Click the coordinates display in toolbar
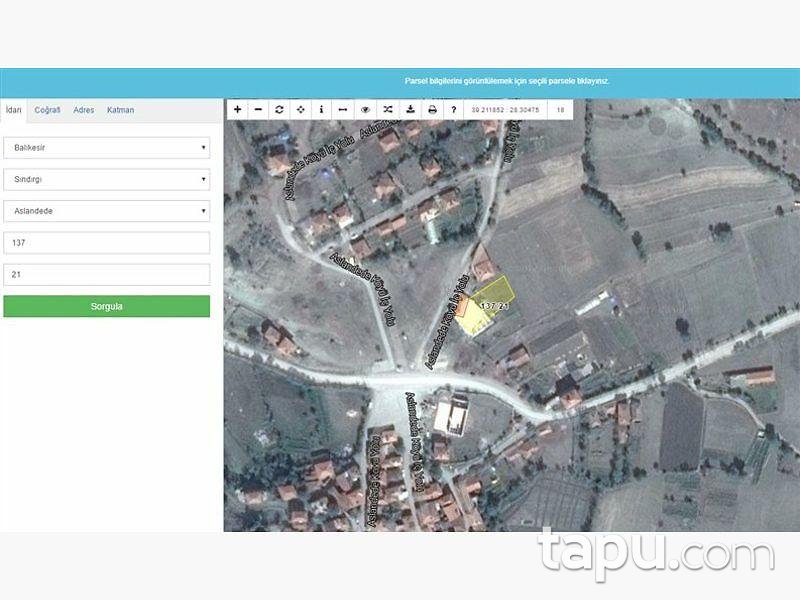 [505, 110]
